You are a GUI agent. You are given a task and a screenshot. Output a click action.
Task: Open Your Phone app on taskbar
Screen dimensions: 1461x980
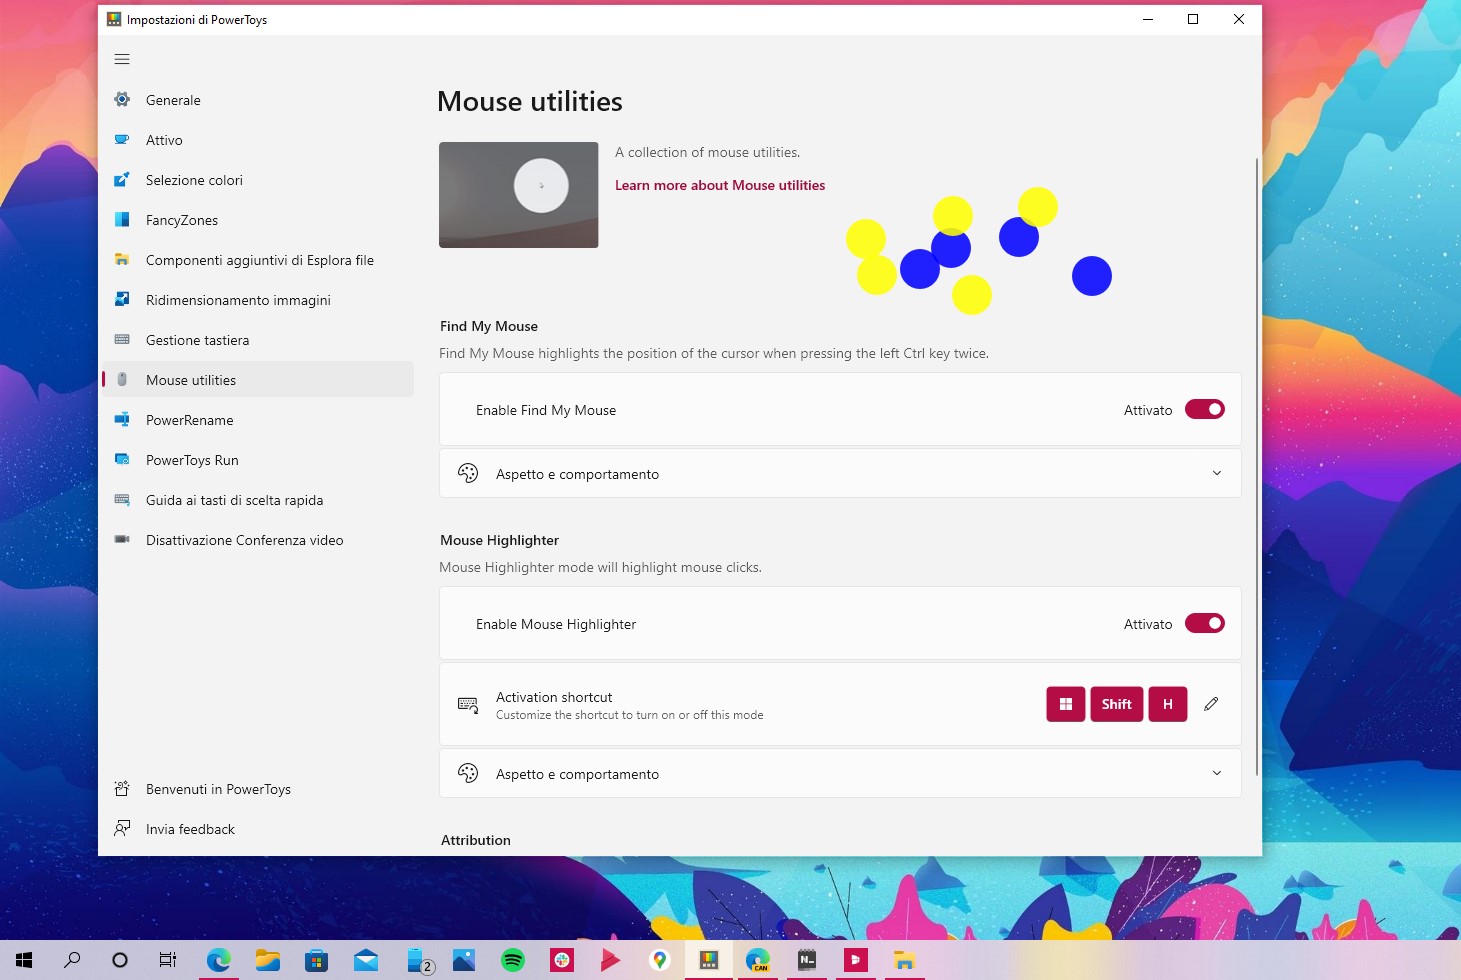click(419, 960)
